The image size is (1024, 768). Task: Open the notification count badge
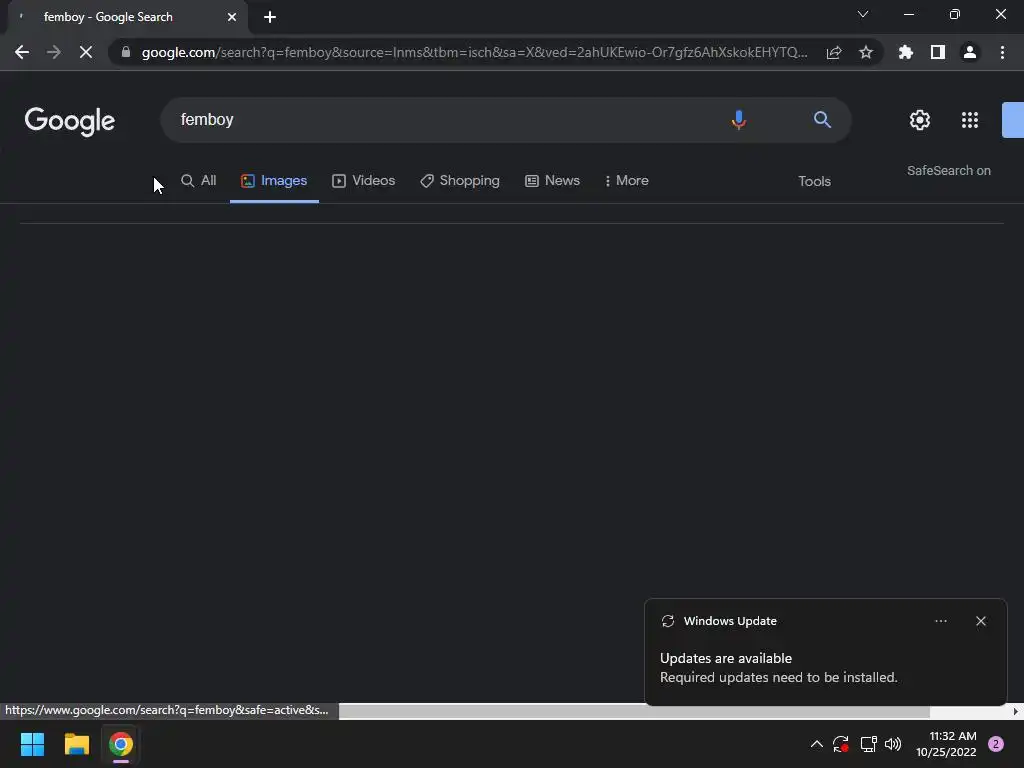[996, 744]
